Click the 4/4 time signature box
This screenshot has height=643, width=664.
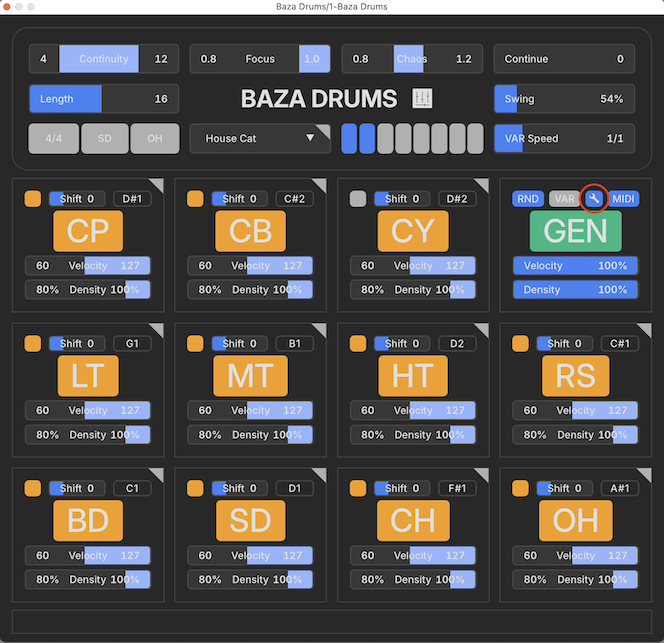tap(54, 138)
